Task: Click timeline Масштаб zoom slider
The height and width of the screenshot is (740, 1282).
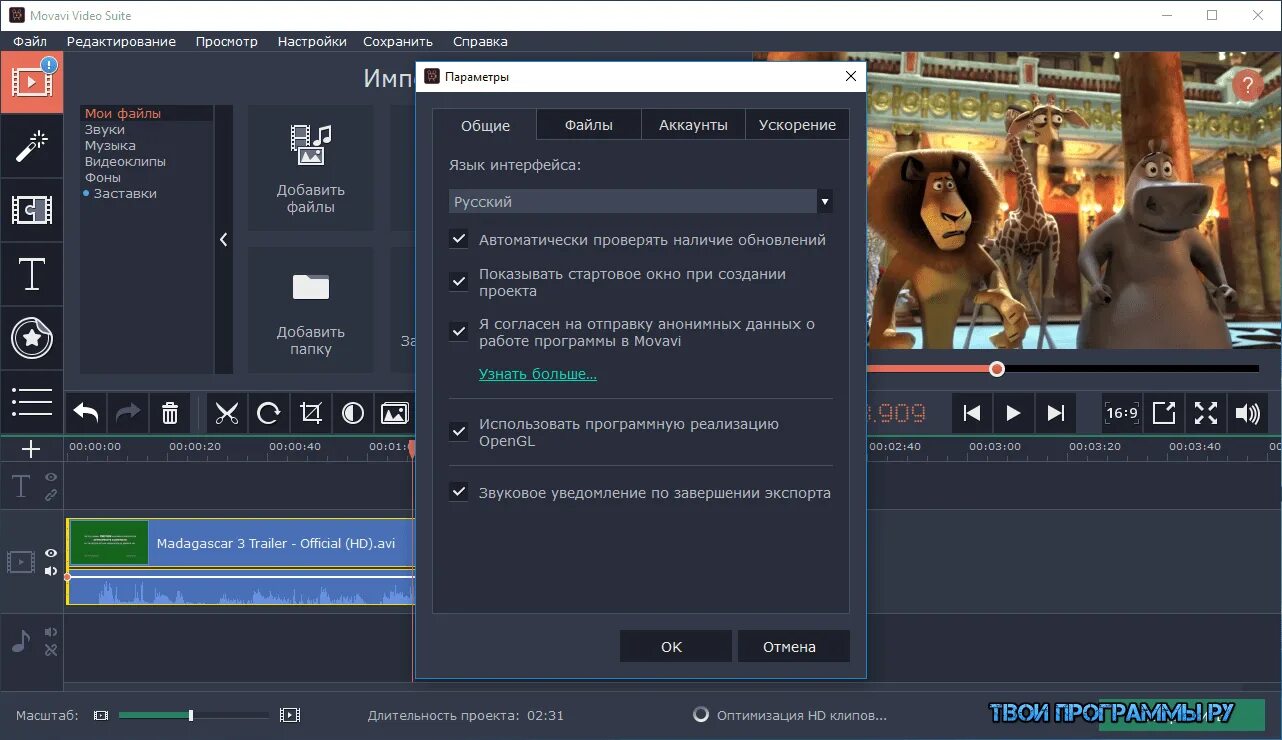Action: (x=194, y=715)
